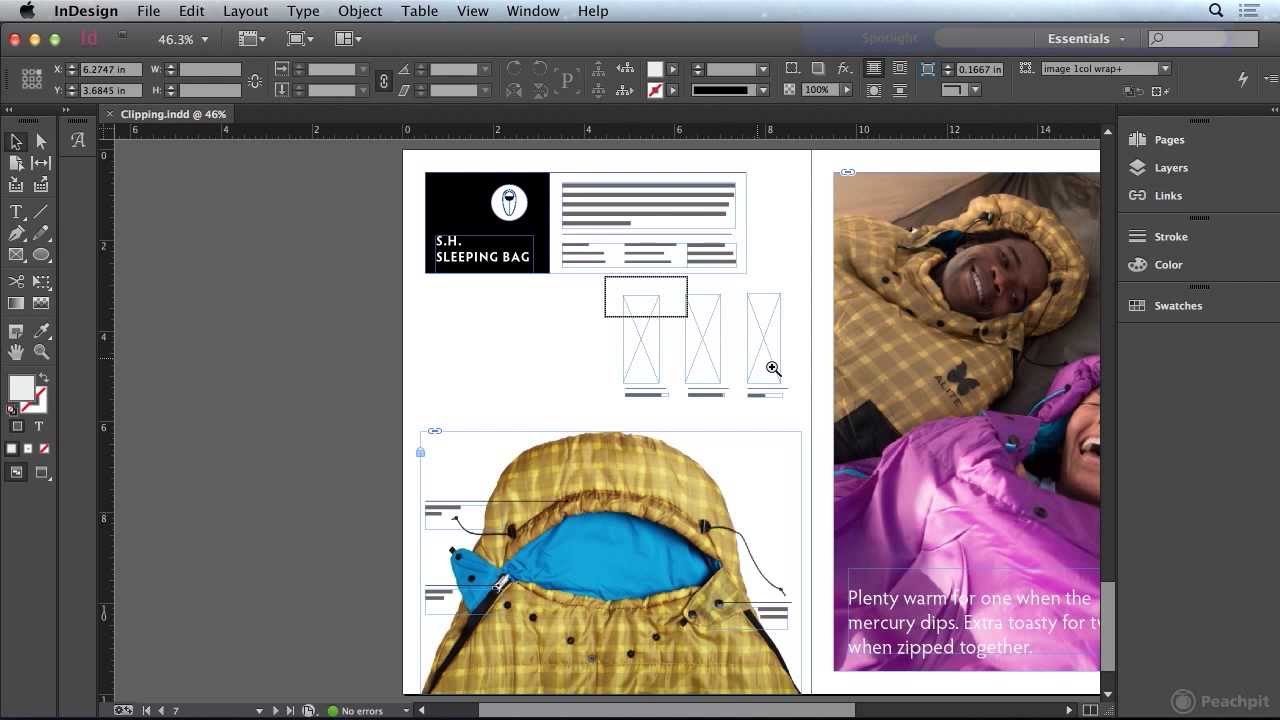The height and width of the screenshot is (720, 1280).
Task: Select the Selection tool arrow
Action: (x=16, y=142)
